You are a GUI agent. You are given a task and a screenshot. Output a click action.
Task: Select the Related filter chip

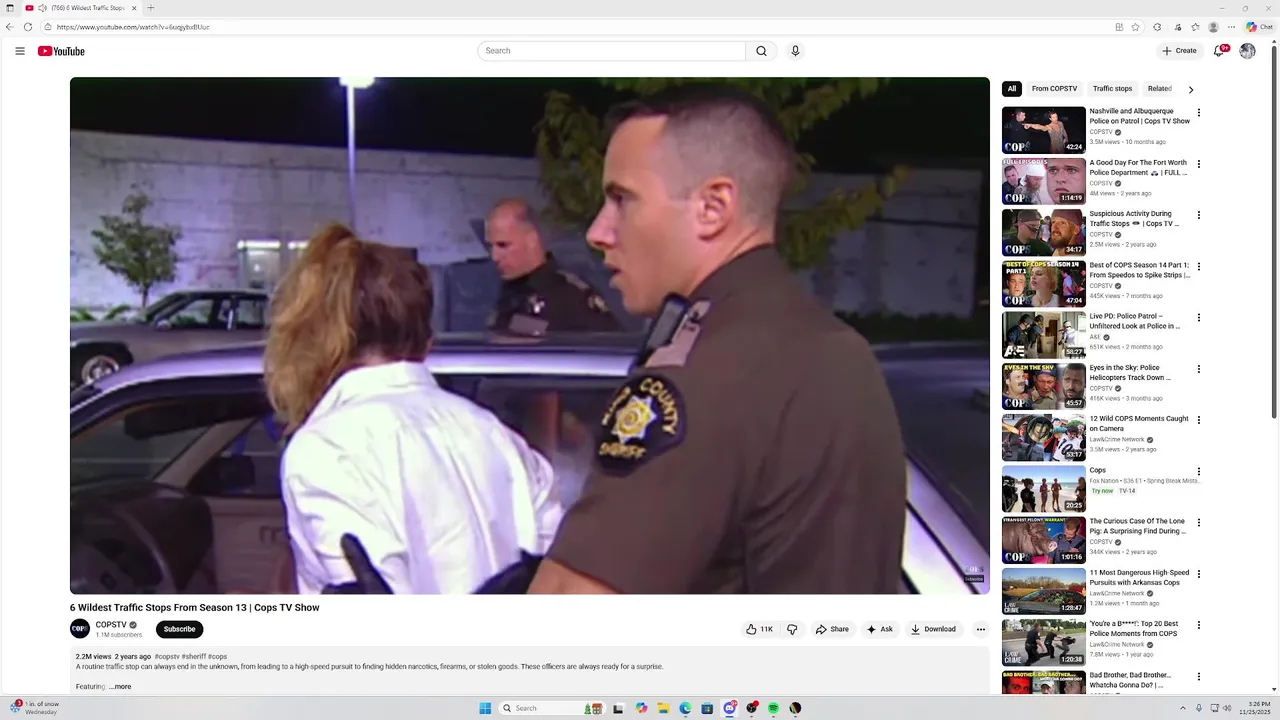tap(1160, 89)
